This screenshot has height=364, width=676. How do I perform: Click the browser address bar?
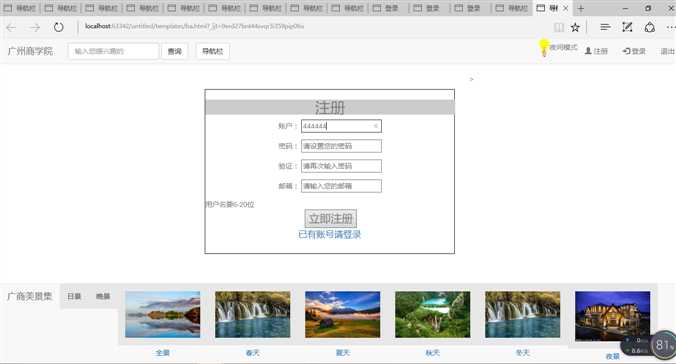coord(310,26)
